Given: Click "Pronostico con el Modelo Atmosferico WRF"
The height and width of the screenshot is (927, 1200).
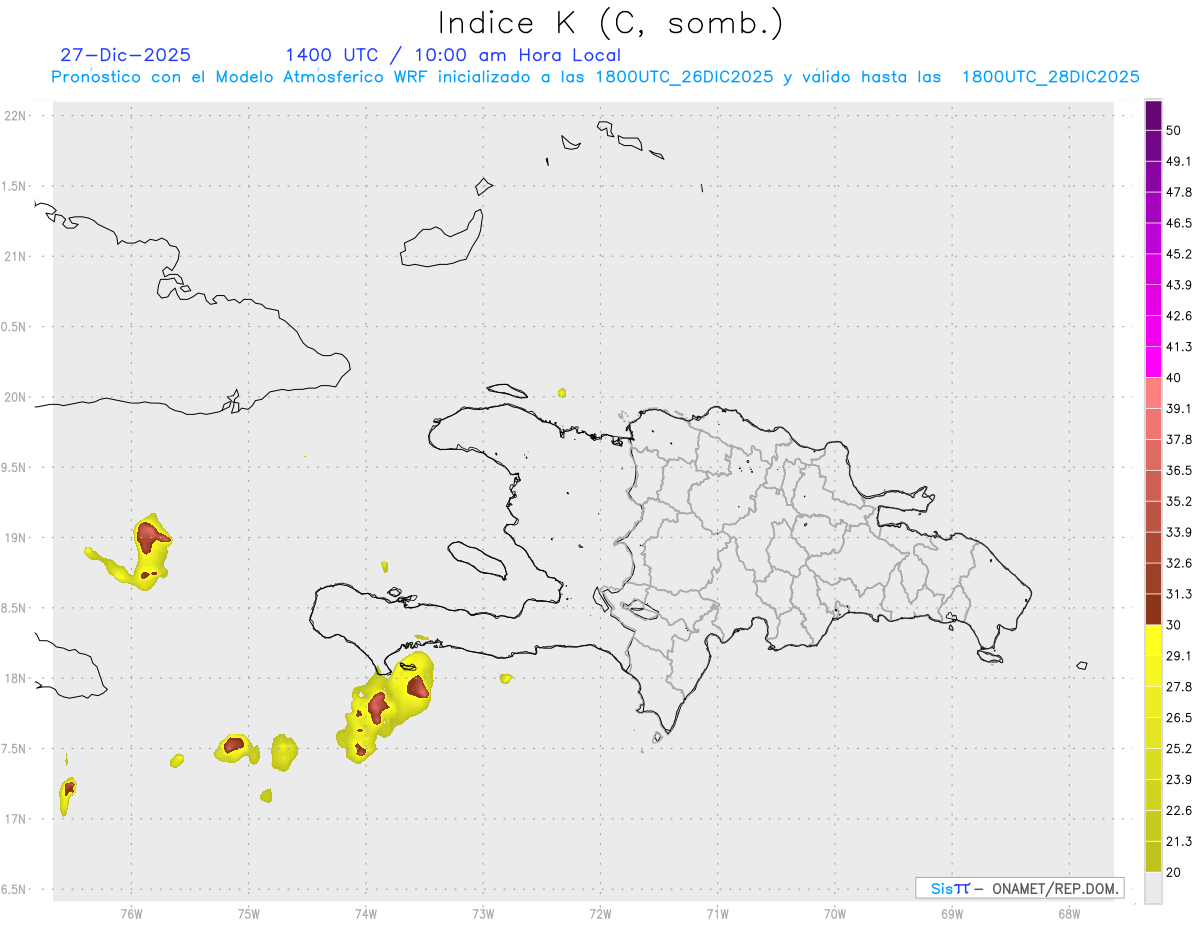Looking at the screenshot, I should coord(238,77).
